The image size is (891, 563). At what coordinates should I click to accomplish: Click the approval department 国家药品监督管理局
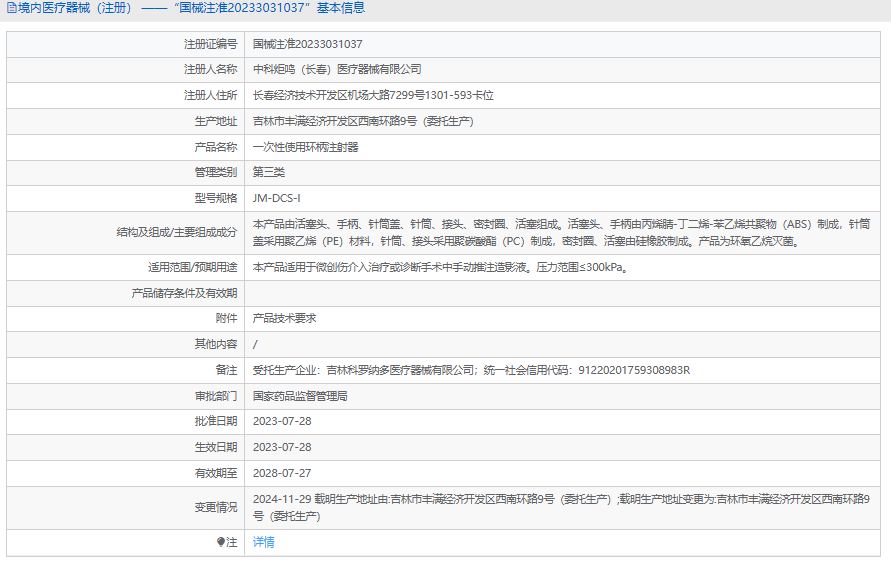point(300,396)
